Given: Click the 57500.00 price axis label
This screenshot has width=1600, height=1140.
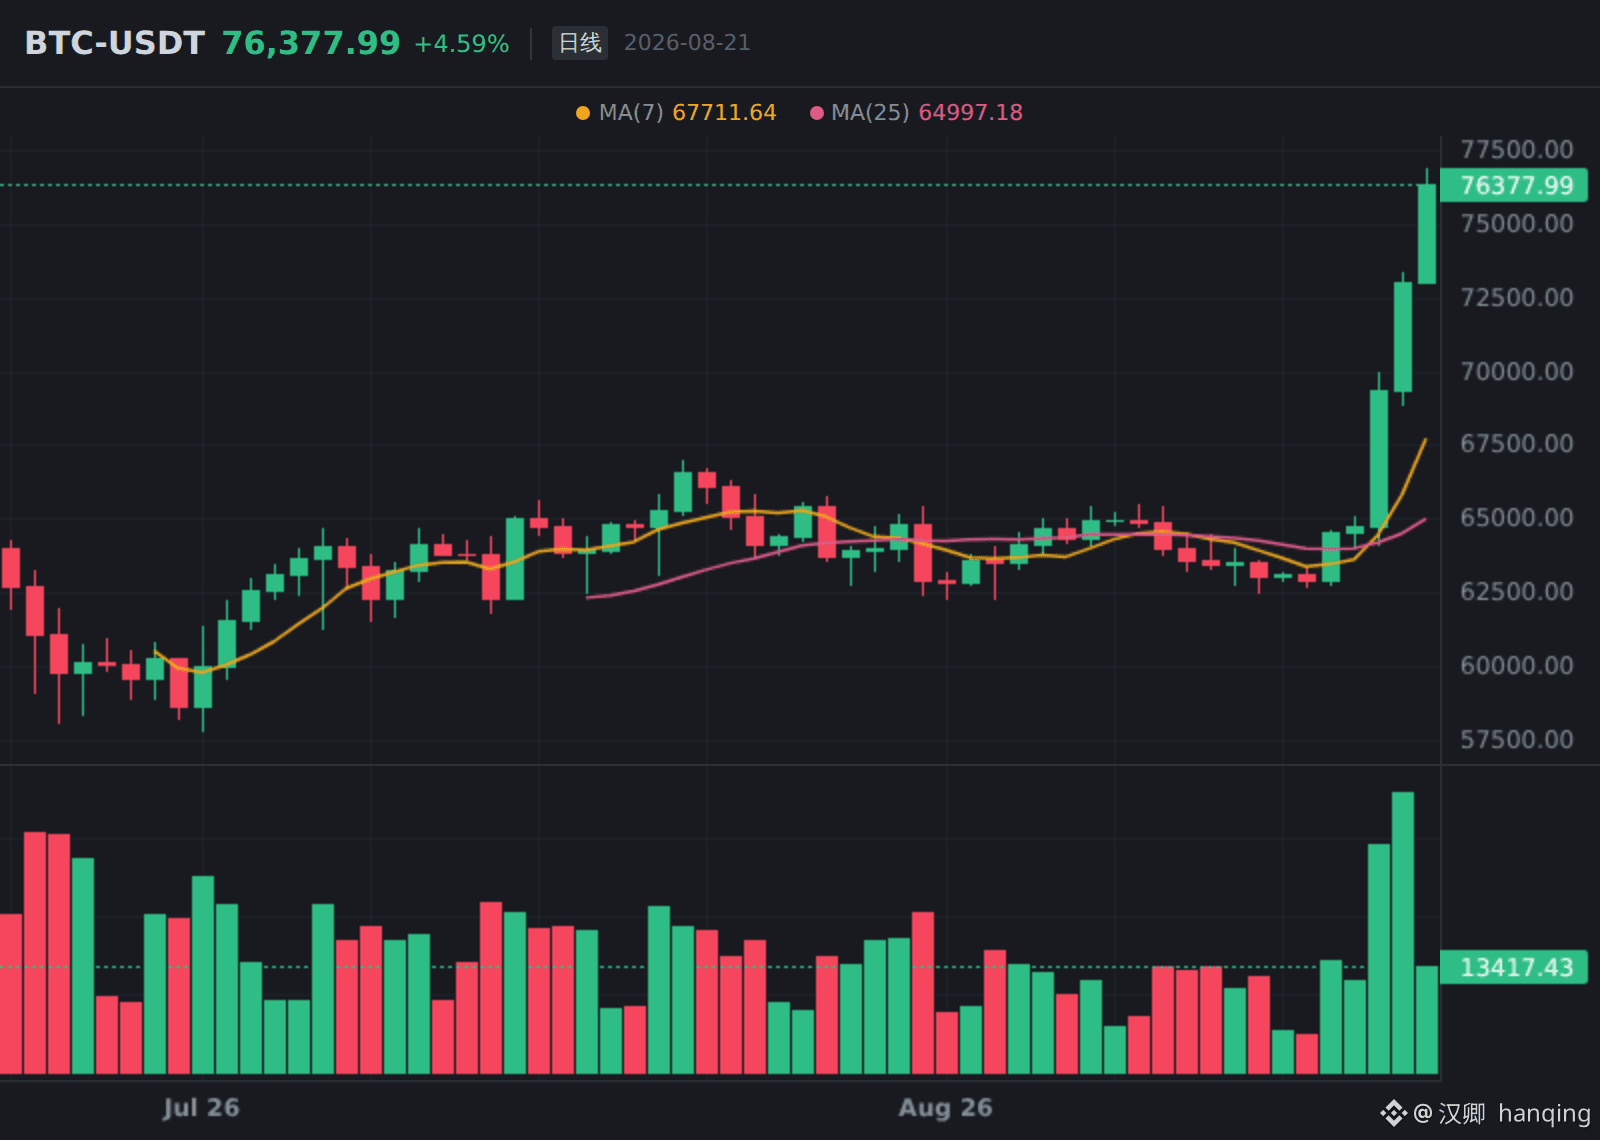Looking at the screenshot, I should pyautogui.click(x=1517, y=740).
